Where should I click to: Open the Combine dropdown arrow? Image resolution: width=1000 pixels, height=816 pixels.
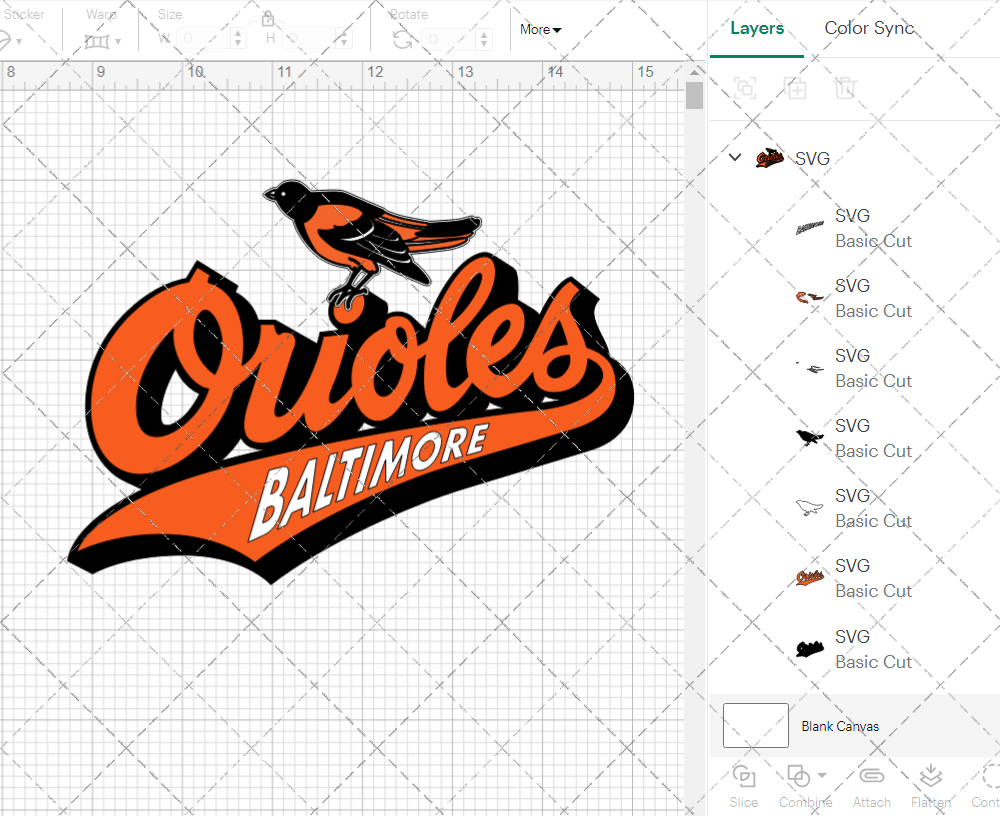pyautogui.click(x=822, y=775)
